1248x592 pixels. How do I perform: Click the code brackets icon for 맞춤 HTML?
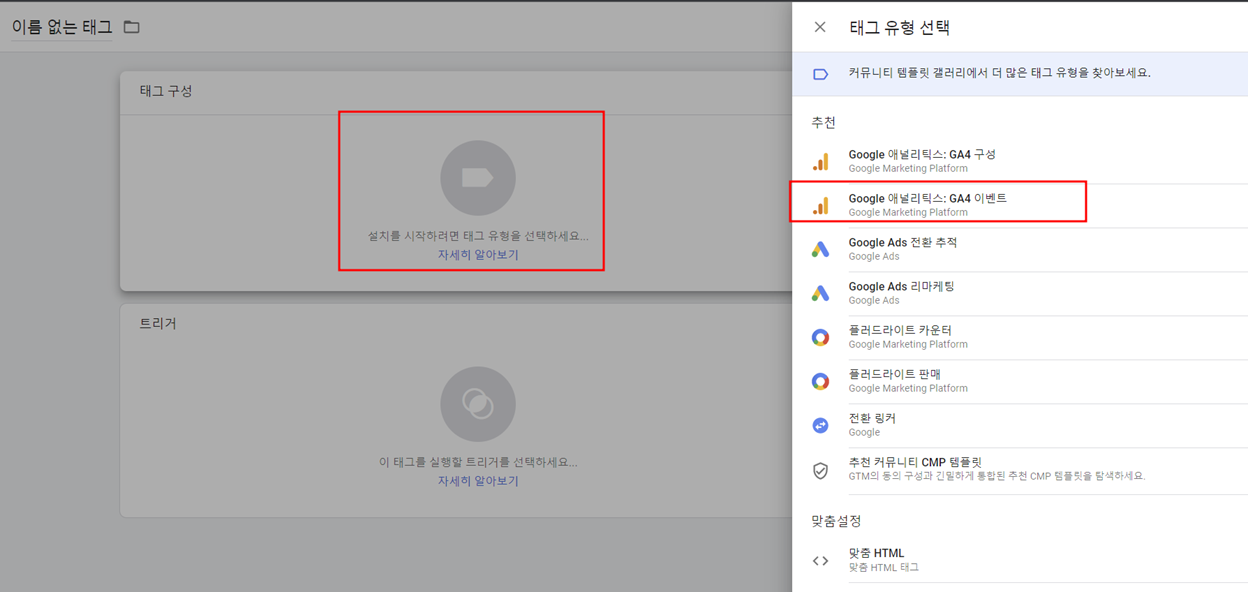click(x=820, y=561)
